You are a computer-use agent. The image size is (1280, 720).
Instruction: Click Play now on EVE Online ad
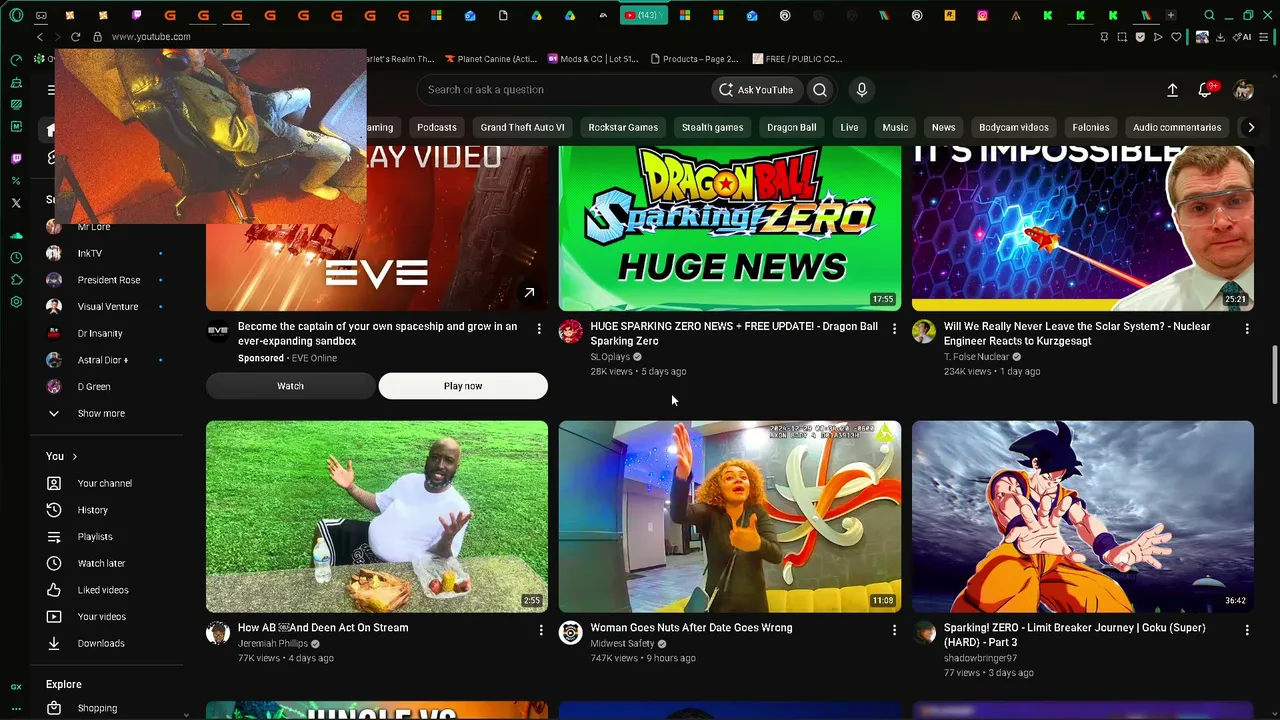(463, 386)
